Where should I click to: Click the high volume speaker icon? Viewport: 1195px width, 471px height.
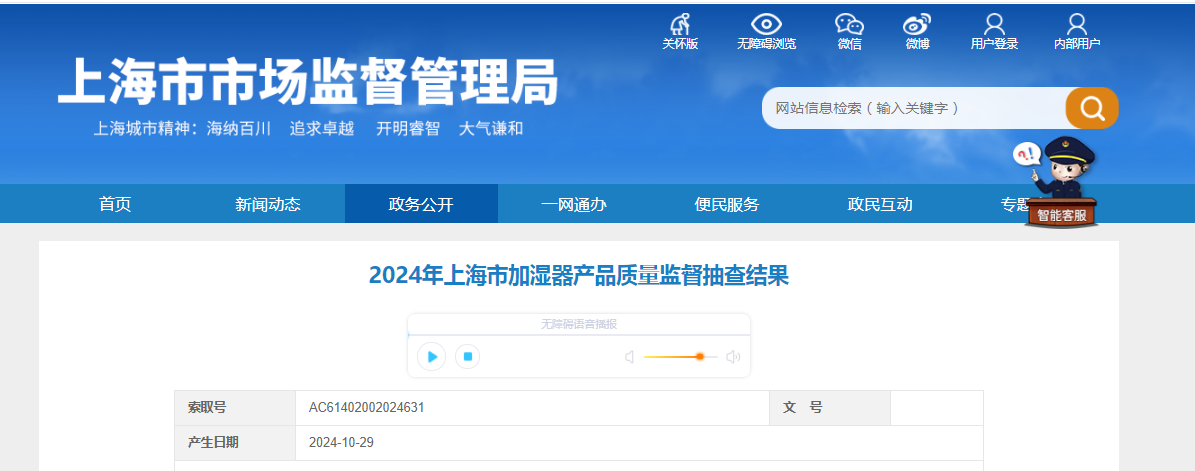point(733,357)
